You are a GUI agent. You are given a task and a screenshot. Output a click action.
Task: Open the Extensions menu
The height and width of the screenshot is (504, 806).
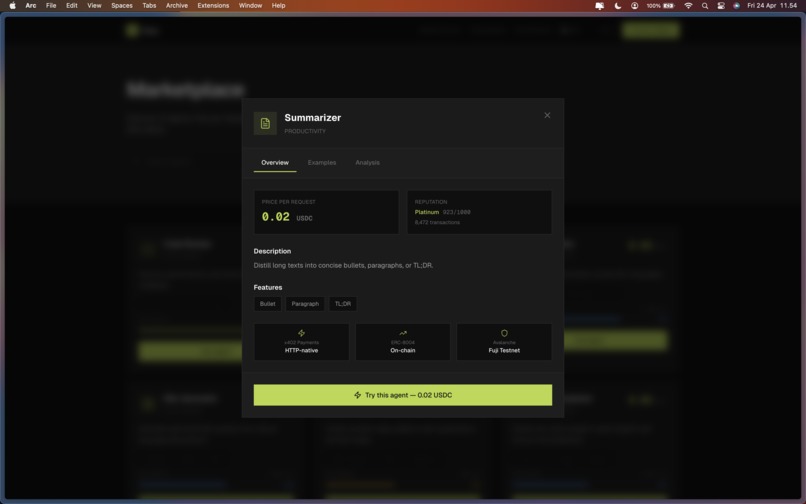(x=213, y=6)
